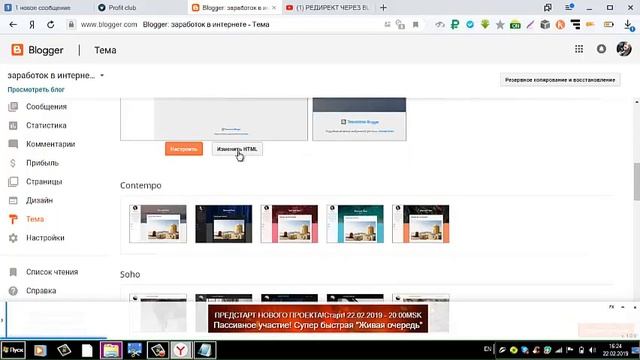Select the orange black Contempo theme thumbnail

(x=421, y=224)
